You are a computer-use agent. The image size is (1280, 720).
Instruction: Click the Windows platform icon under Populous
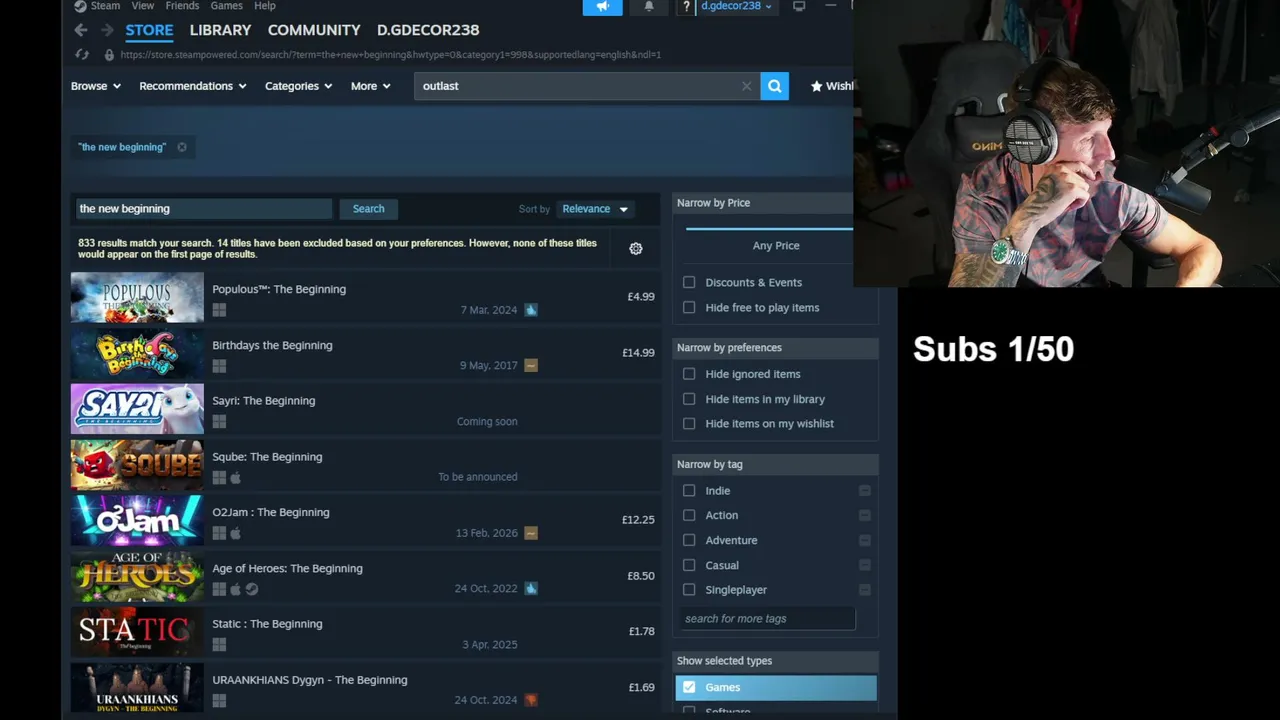click(219, 310)
